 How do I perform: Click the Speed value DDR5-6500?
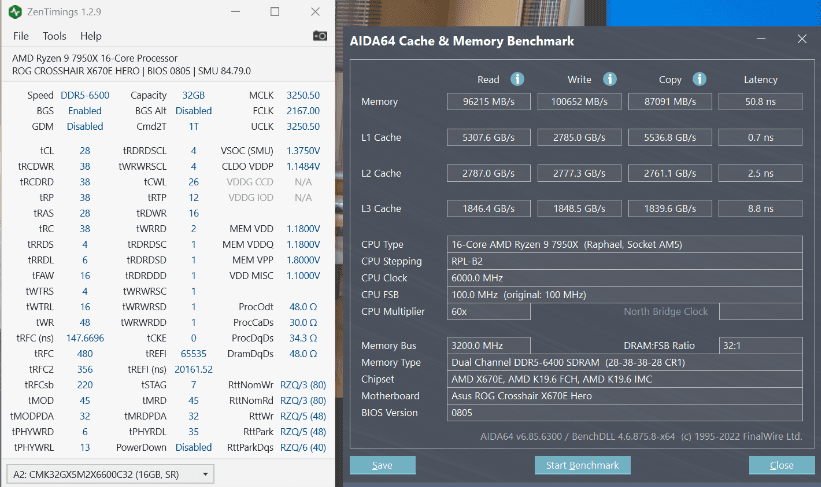(85, 95)
